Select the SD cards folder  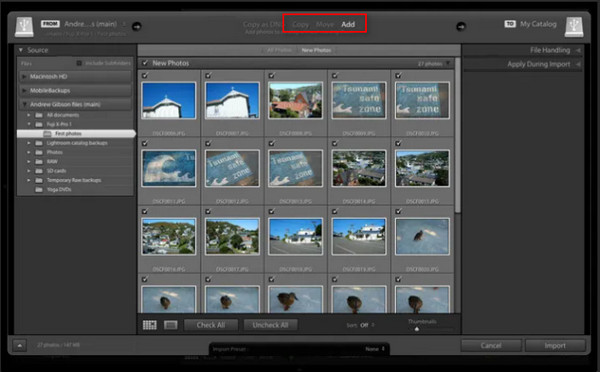tap(56, 171)
